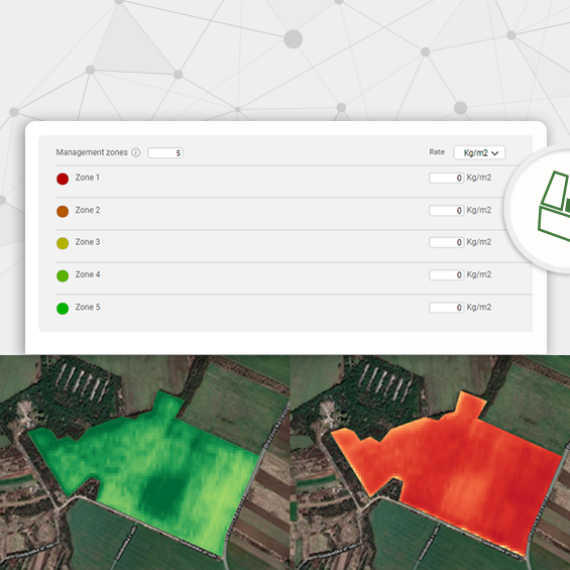570x570 pixels.
Task: Click the green Zone 5 color dot
Action: (x=63, y=308)
